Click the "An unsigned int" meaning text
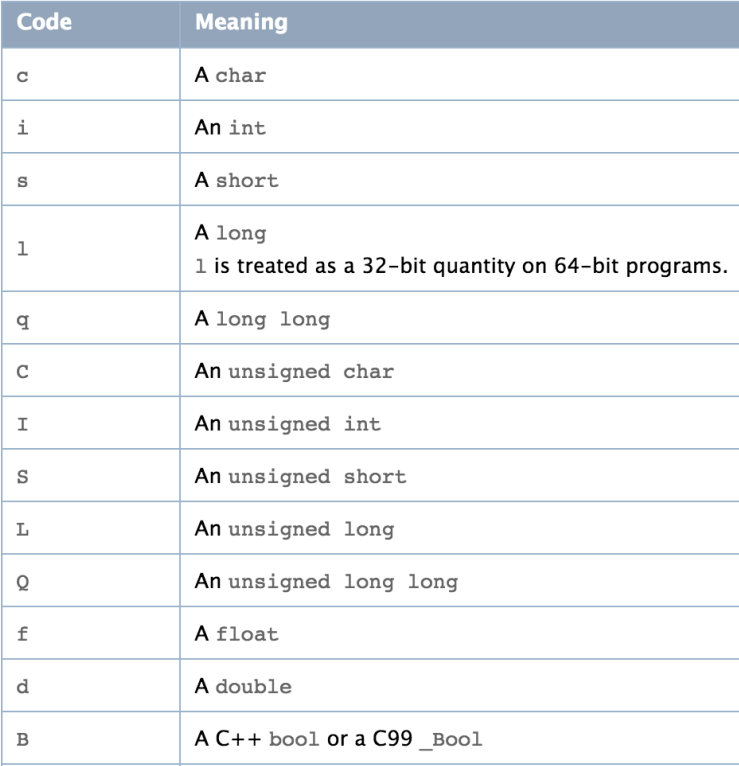 [287, 424]
